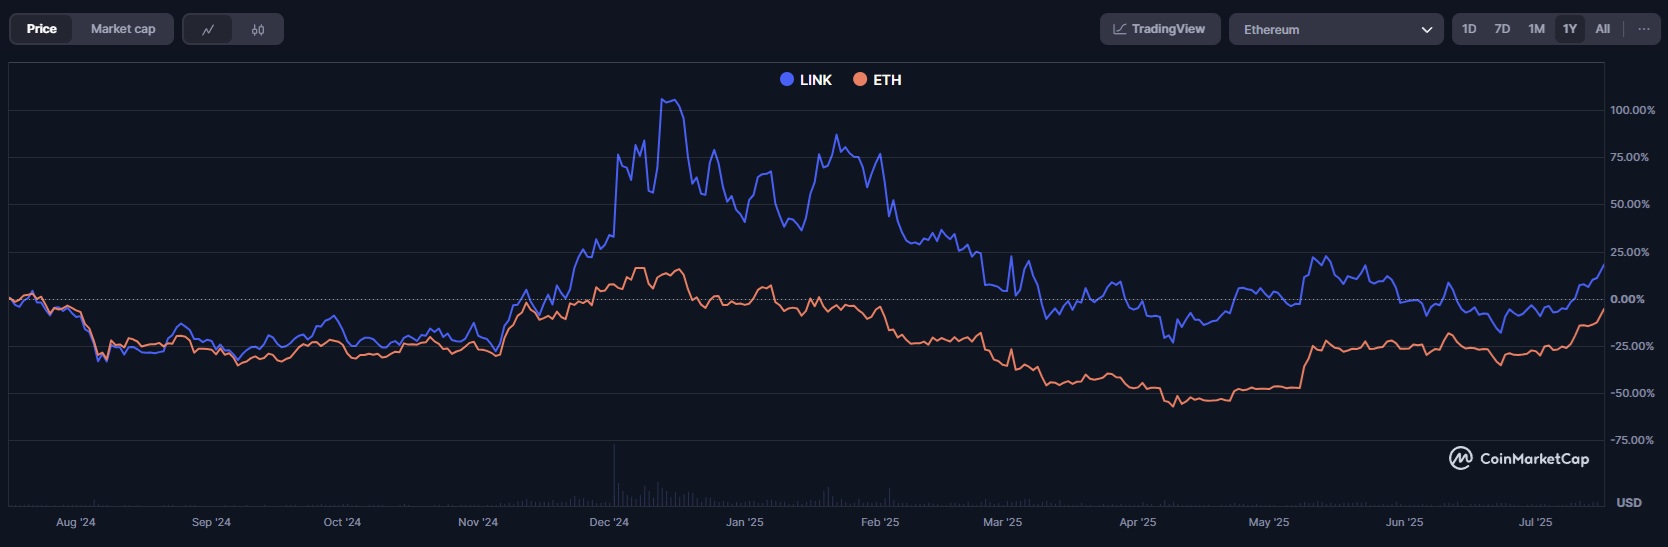Click the Feb '25 date label
The image size is (1668, 547).
click(x=880, y=522)
